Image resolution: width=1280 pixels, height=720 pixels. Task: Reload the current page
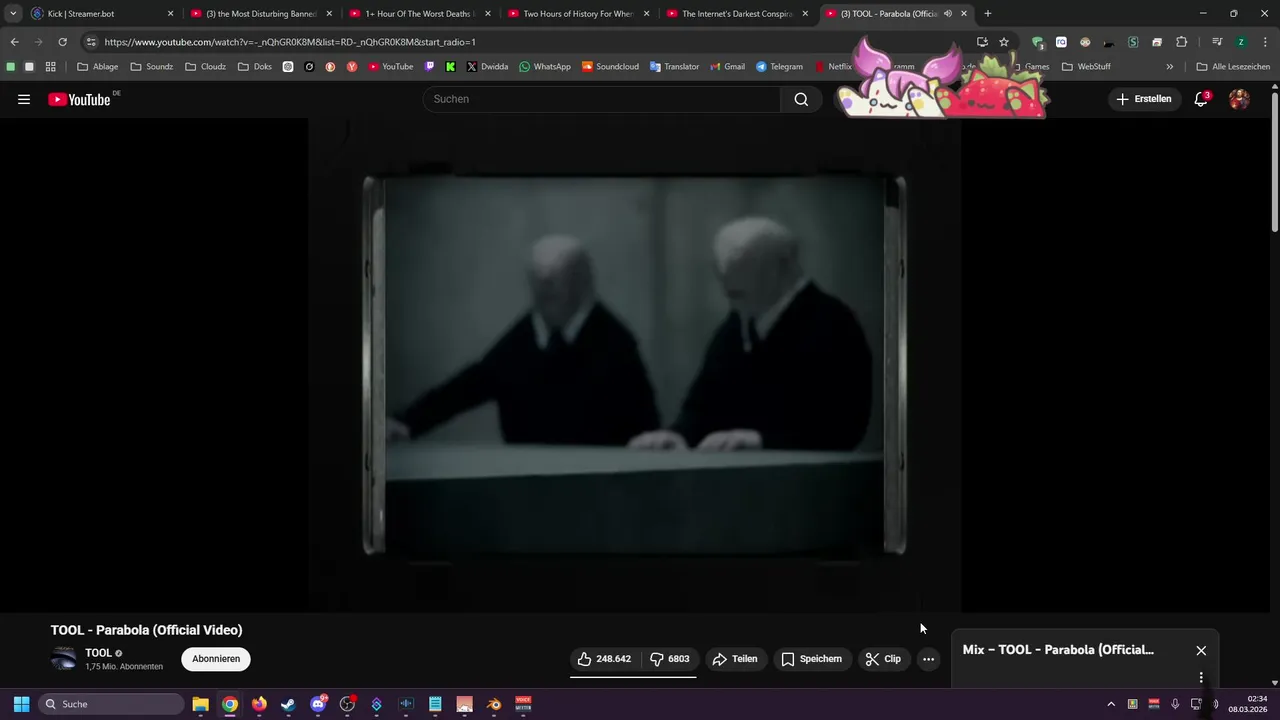pyautogui.click(x=62, y=42)
